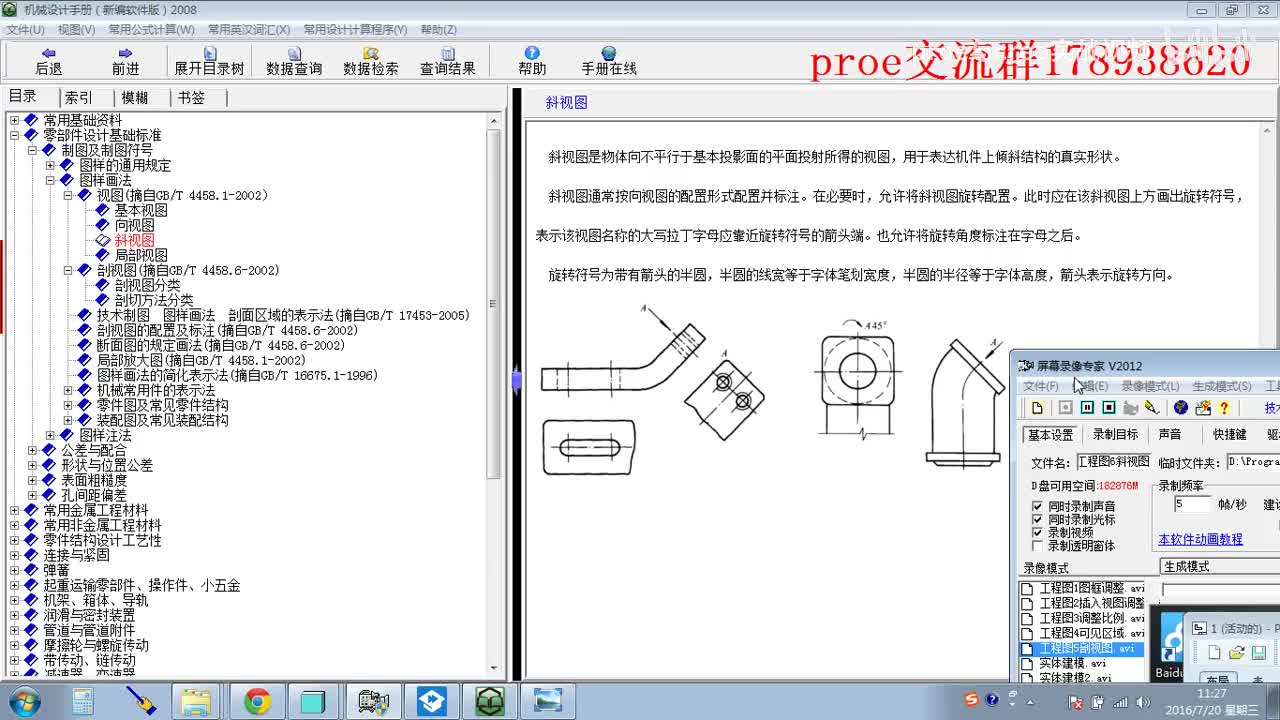Viewport: 1280px width, 720px height.
Task: Open the 录制目标 tab in the screen recorder
Action: click(x=1115, y=434)
